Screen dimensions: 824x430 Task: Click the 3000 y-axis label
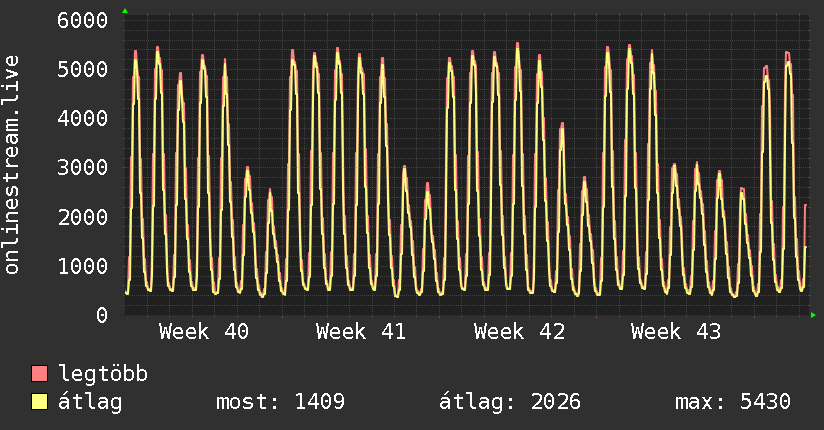coord(82,167)
